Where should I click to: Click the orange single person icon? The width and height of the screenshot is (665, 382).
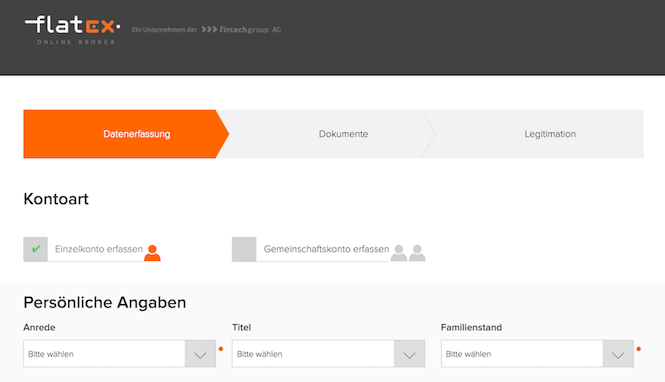click(152, 253)
